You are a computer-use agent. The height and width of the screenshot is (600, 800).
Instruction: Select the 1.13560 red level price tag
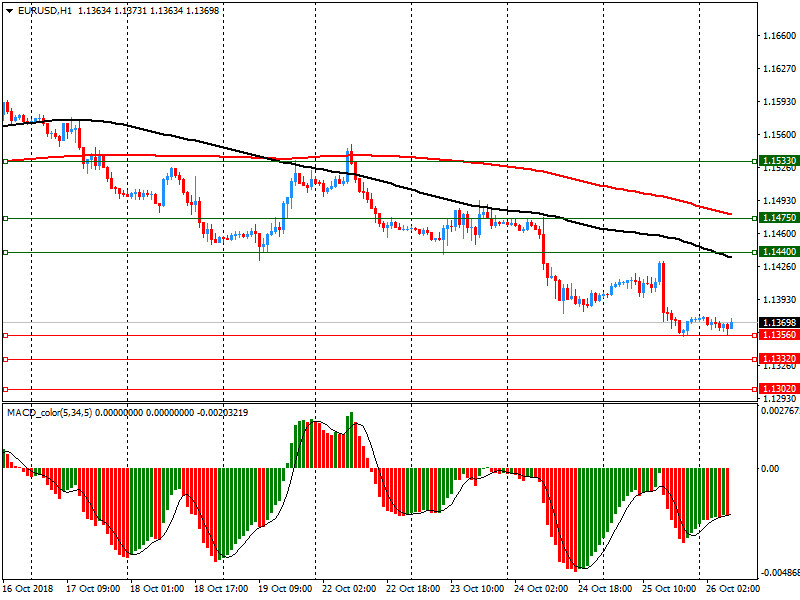click(x=779, y=335)
